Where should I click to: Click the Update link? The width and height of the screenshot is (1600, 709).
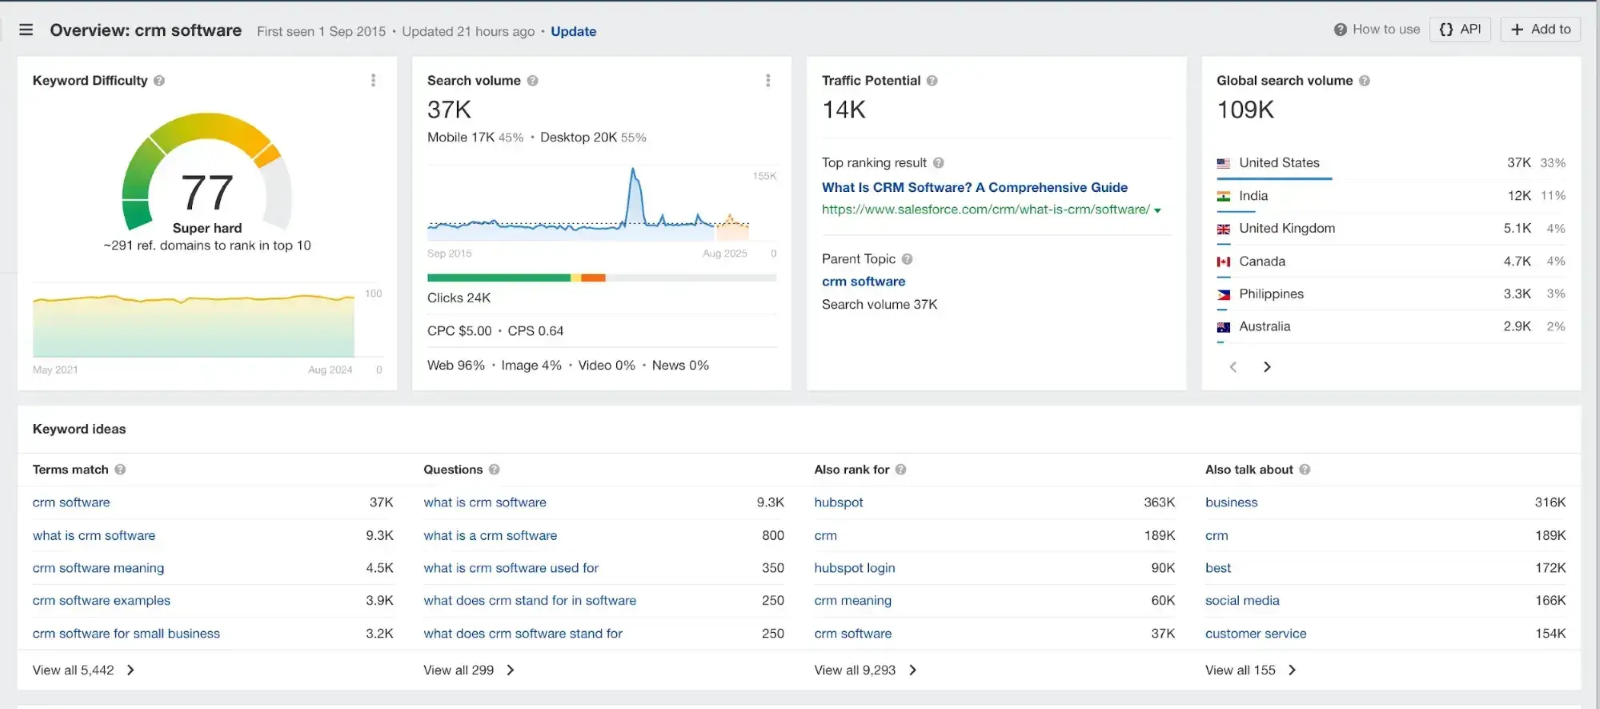pos(573,32)
